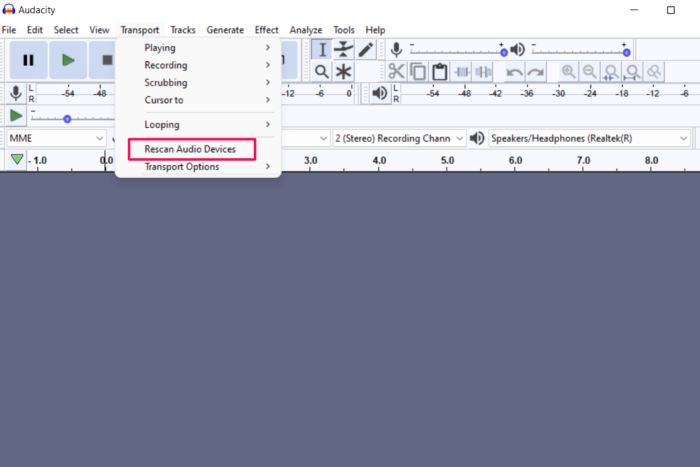Click the Zoom In icon

[568, 71]
